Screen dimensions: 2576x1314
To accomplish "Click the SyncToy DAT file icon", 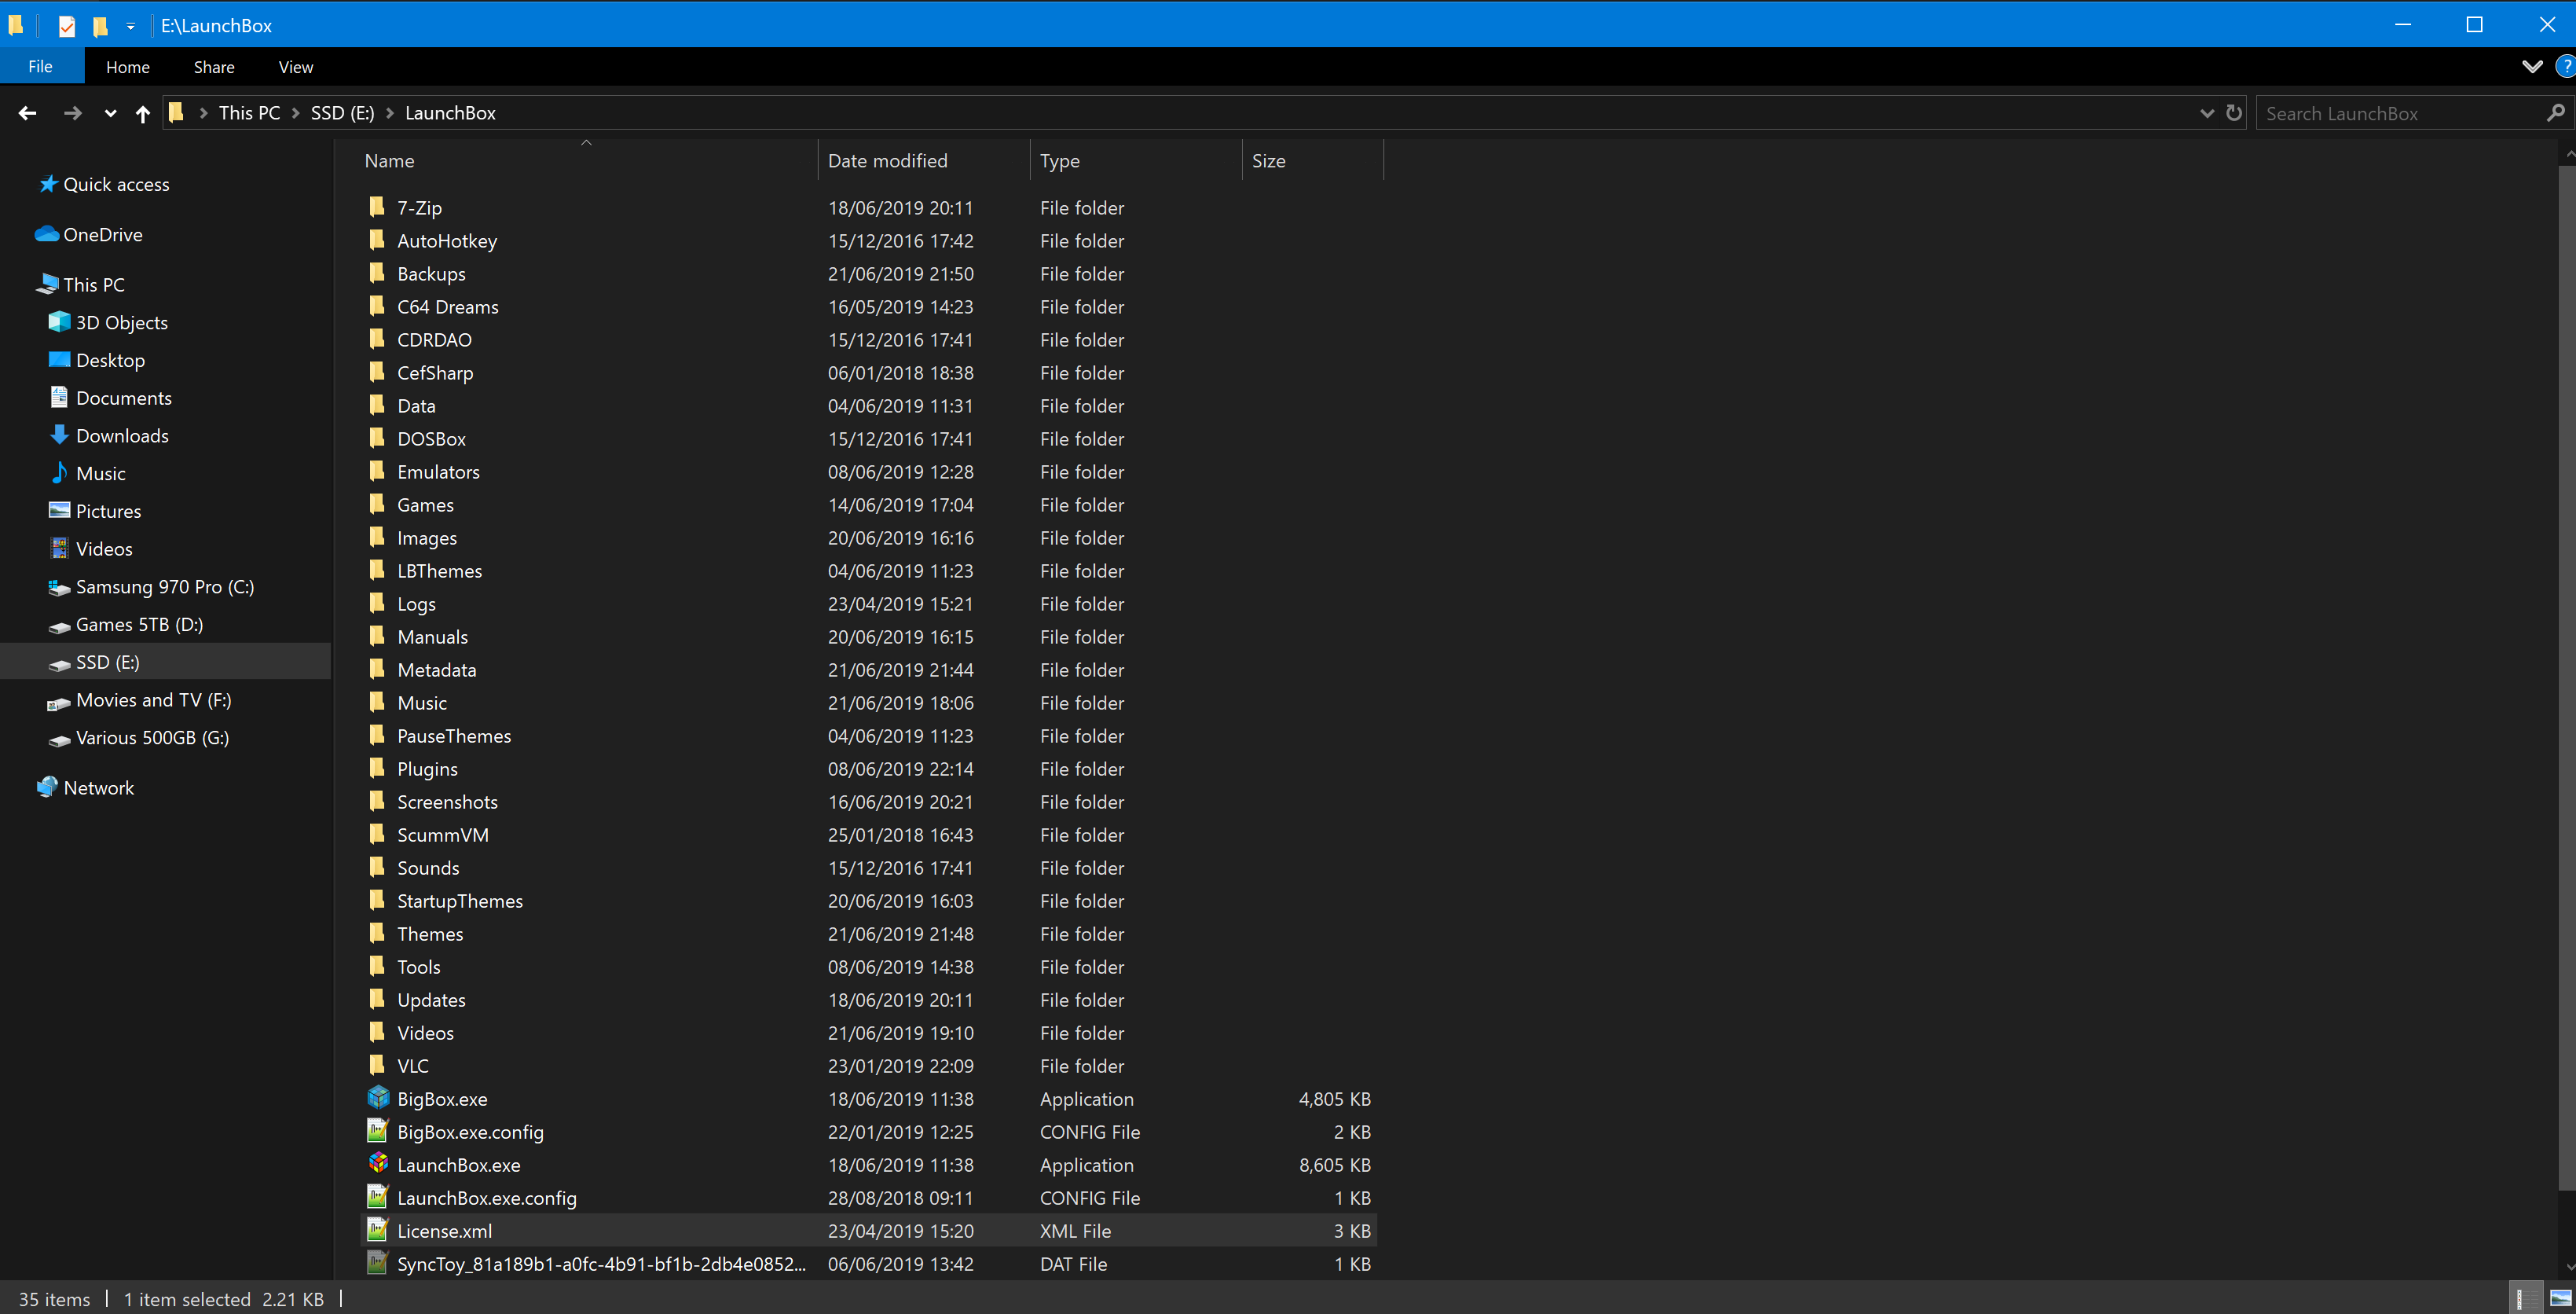I will pos(378,1263).
